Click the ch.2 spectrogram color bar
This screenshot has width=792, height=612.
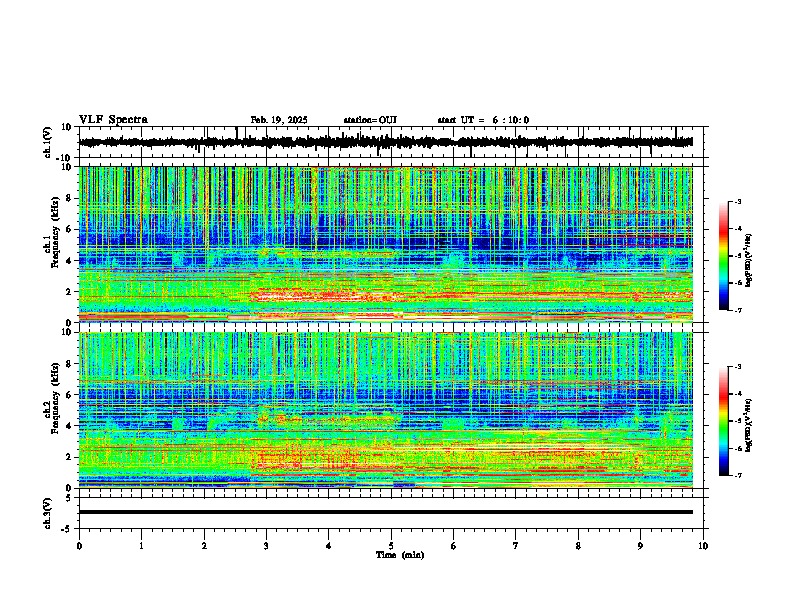pyautogui.click(x=723, y=421)
